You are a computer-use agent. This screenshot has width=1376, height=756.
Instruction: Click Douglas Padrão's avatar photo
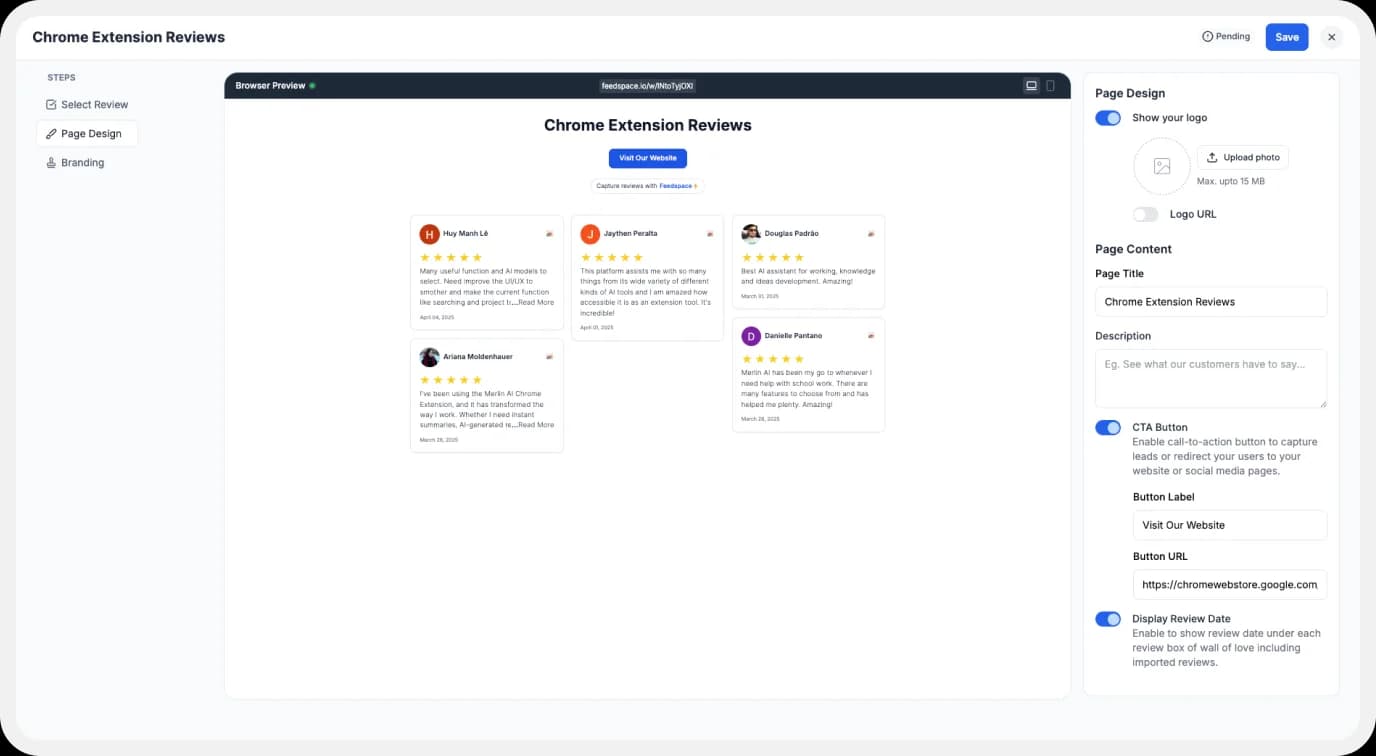(751, 234)
